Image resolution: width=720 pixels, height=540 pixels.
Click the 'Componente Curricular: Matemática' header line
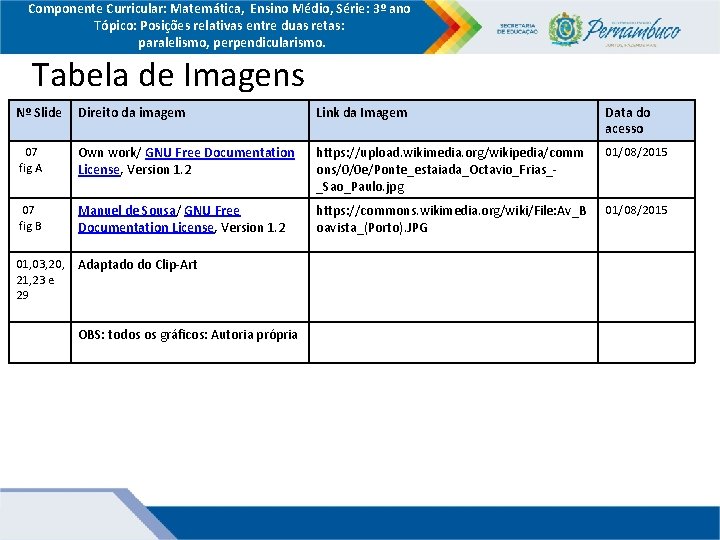[219, 9]
